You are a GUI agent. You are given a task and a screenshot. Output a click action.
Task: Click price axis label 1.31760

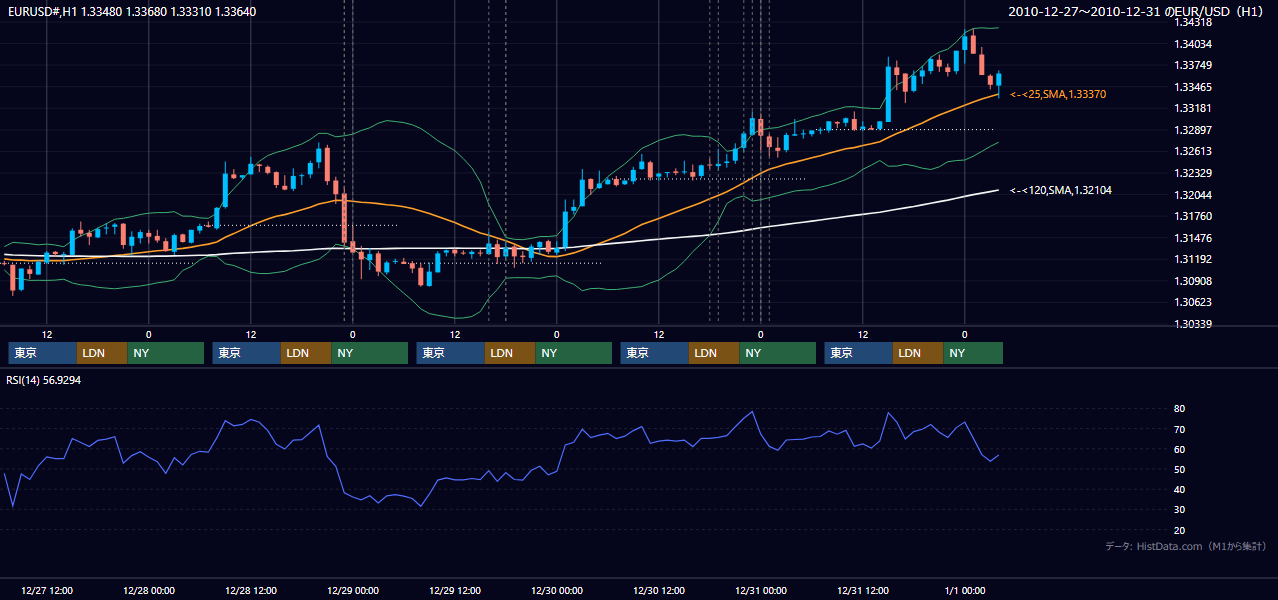pyautogui.click(x=1192, y=216)
